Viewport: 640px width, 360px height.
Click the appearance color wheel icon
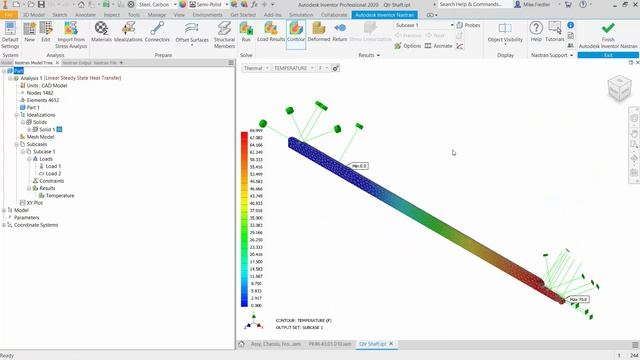(x=182, y=4)
